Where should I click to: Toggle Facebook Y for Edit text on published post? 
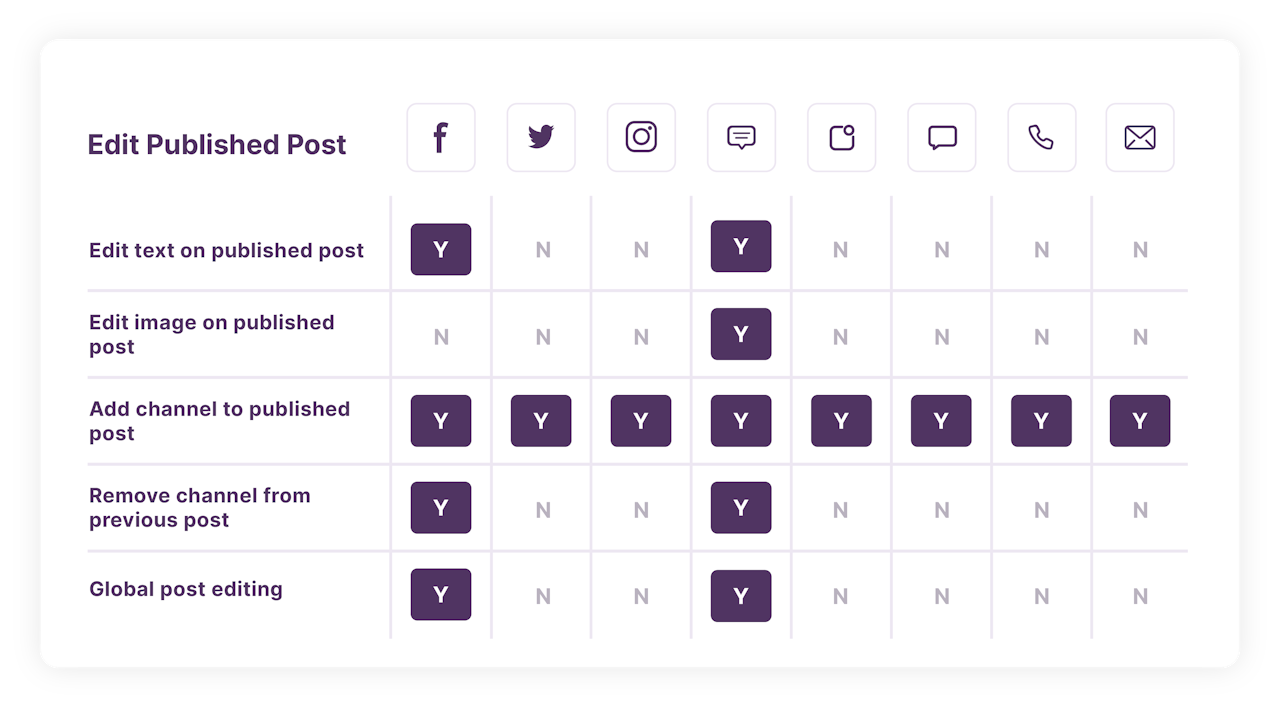441,250
